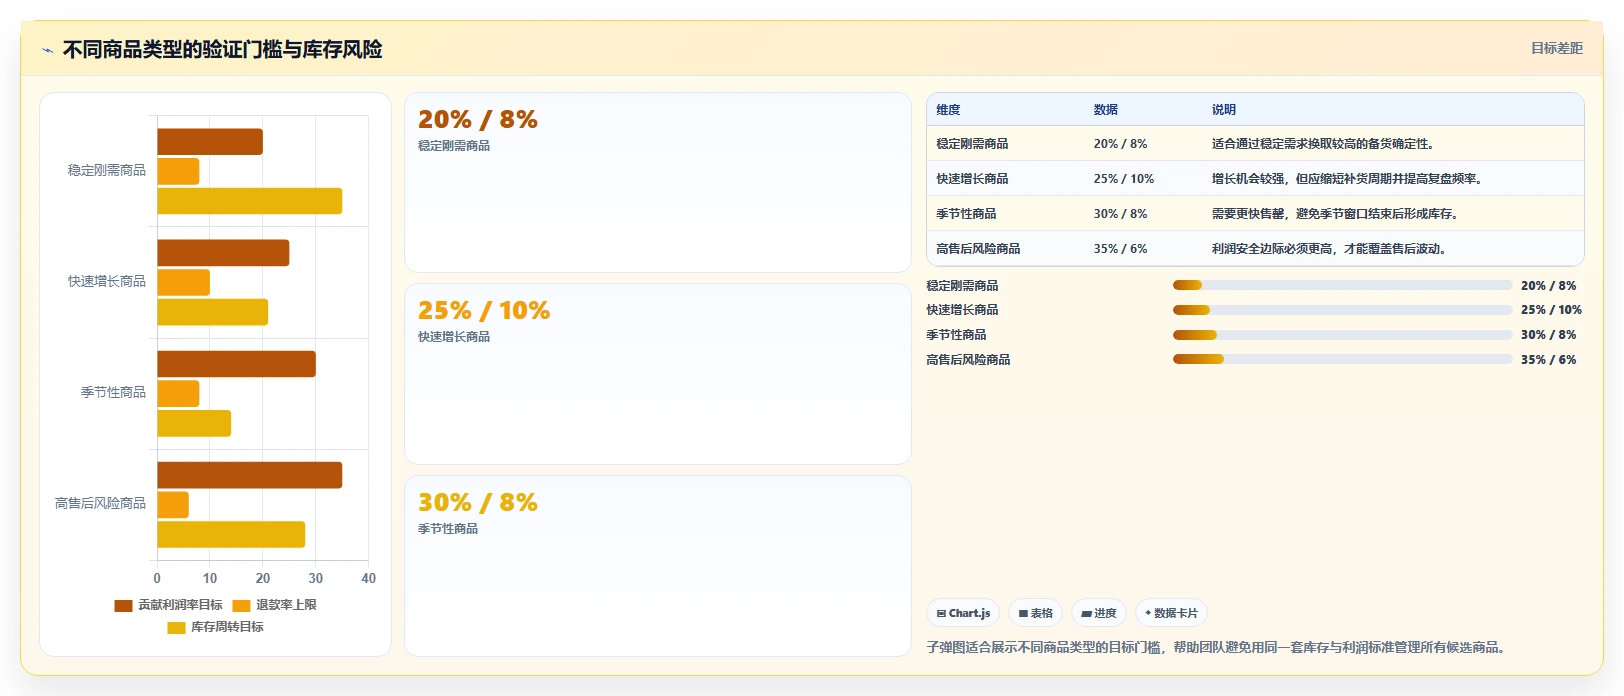The width and height of the screenshot is (1624, 696).
Task: Click the 25% / 10% table cell
Action: 1123,179
